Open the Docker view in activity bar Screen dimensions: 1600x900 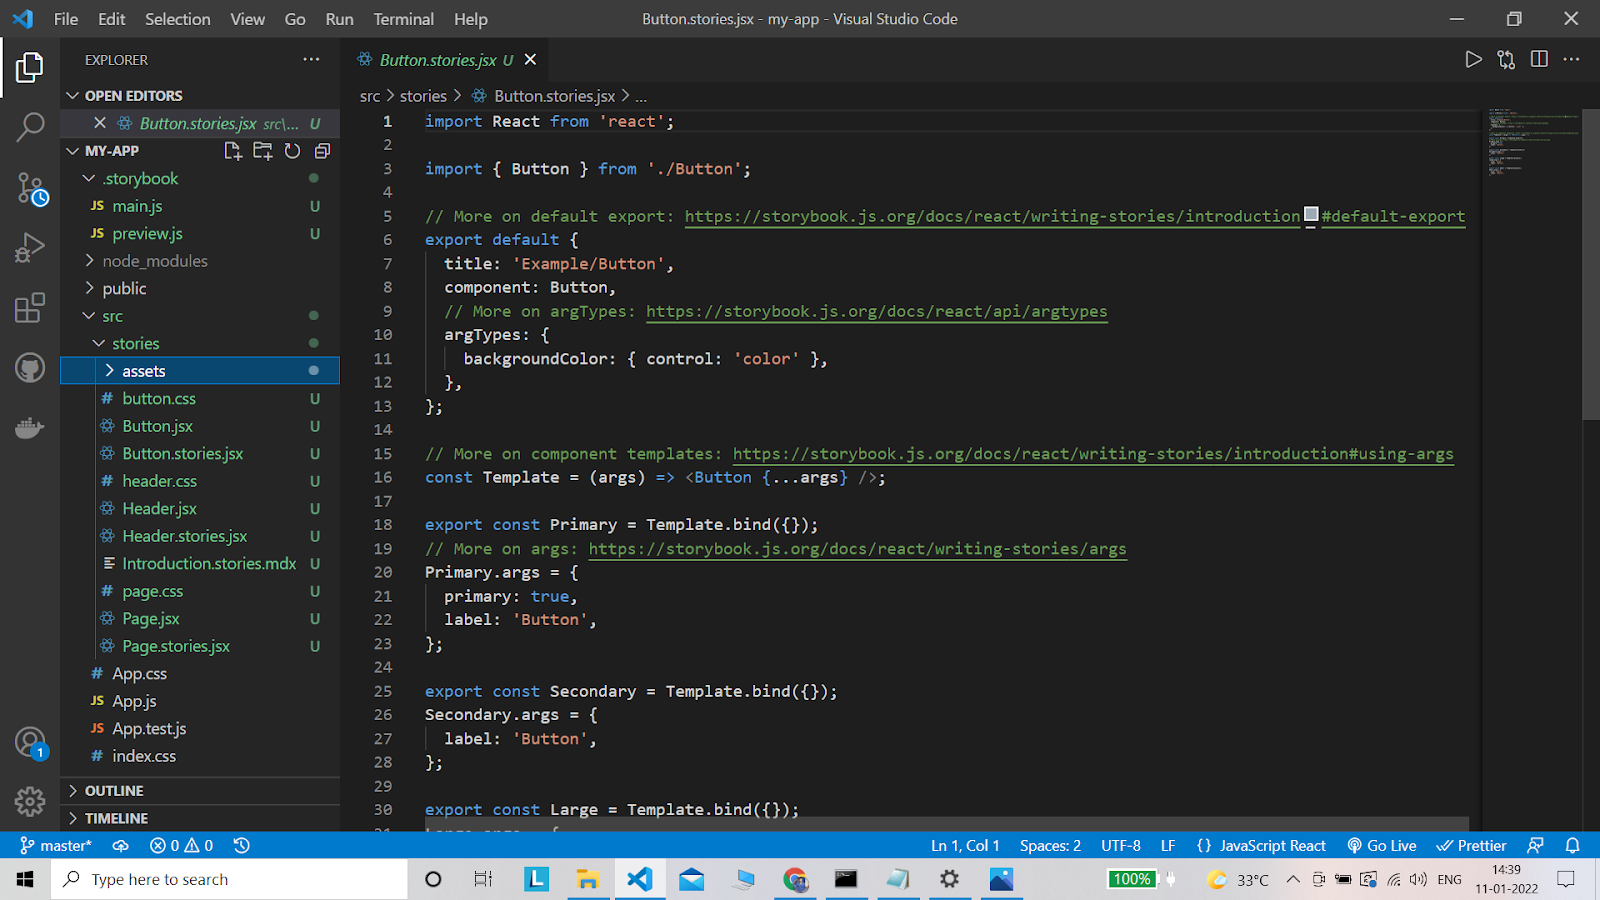30,428
